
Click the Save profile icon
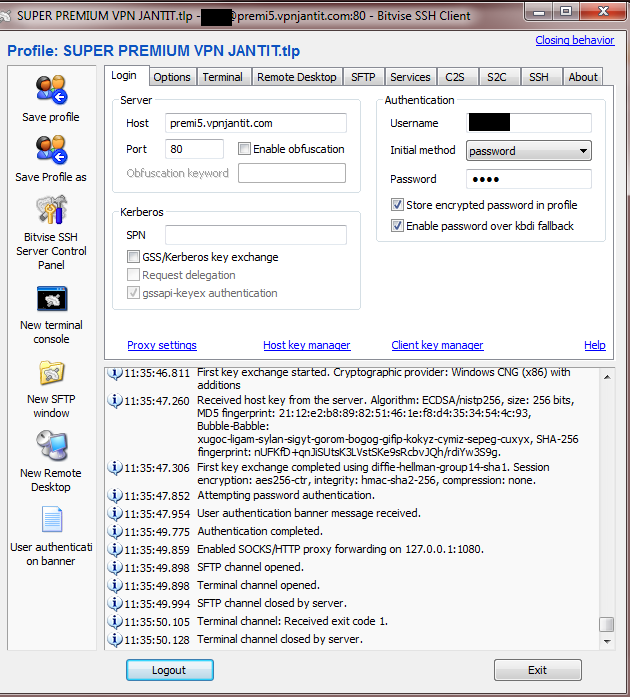(51, 89)
